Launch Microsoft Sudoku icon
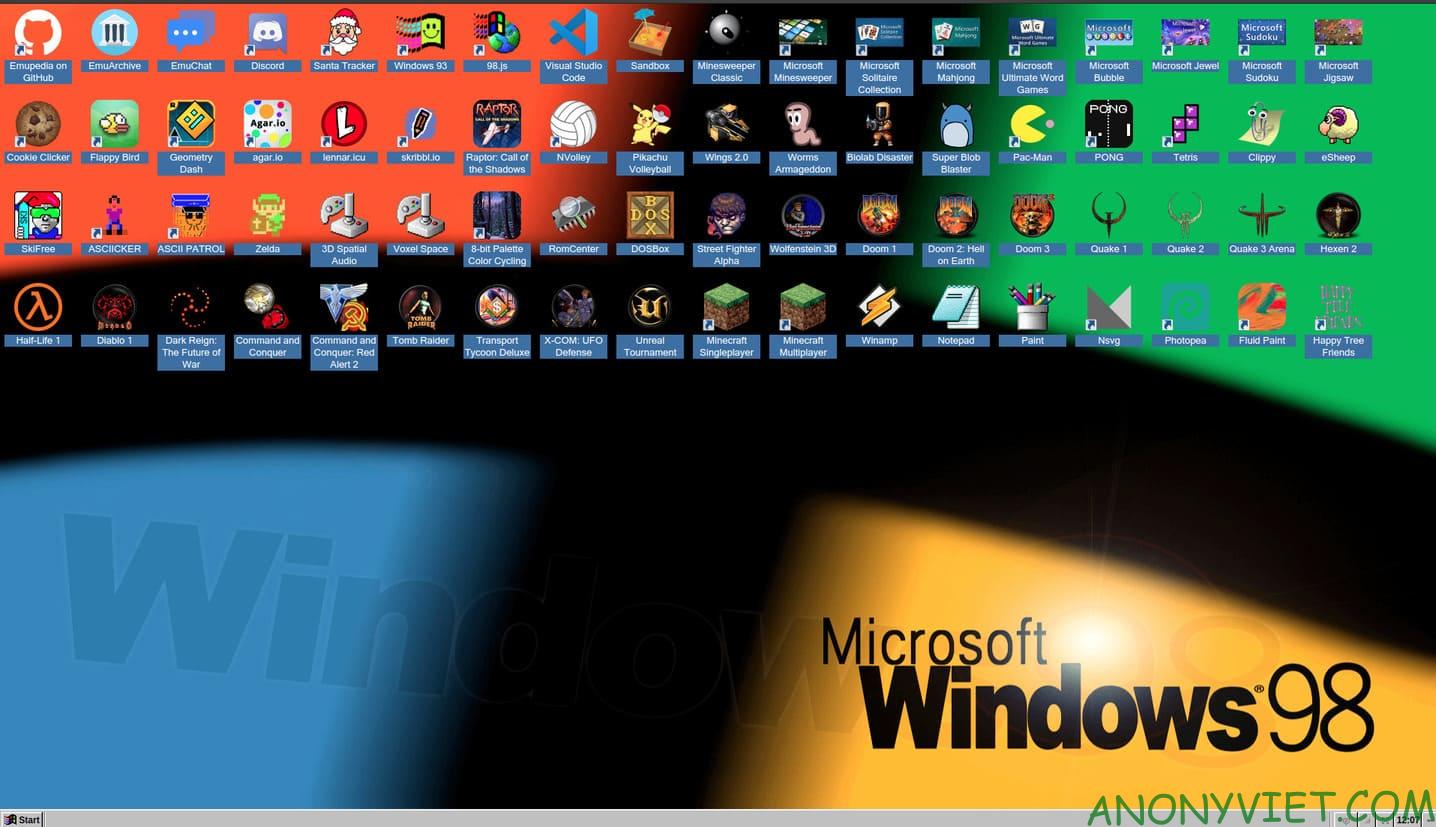 (1262, 33)
